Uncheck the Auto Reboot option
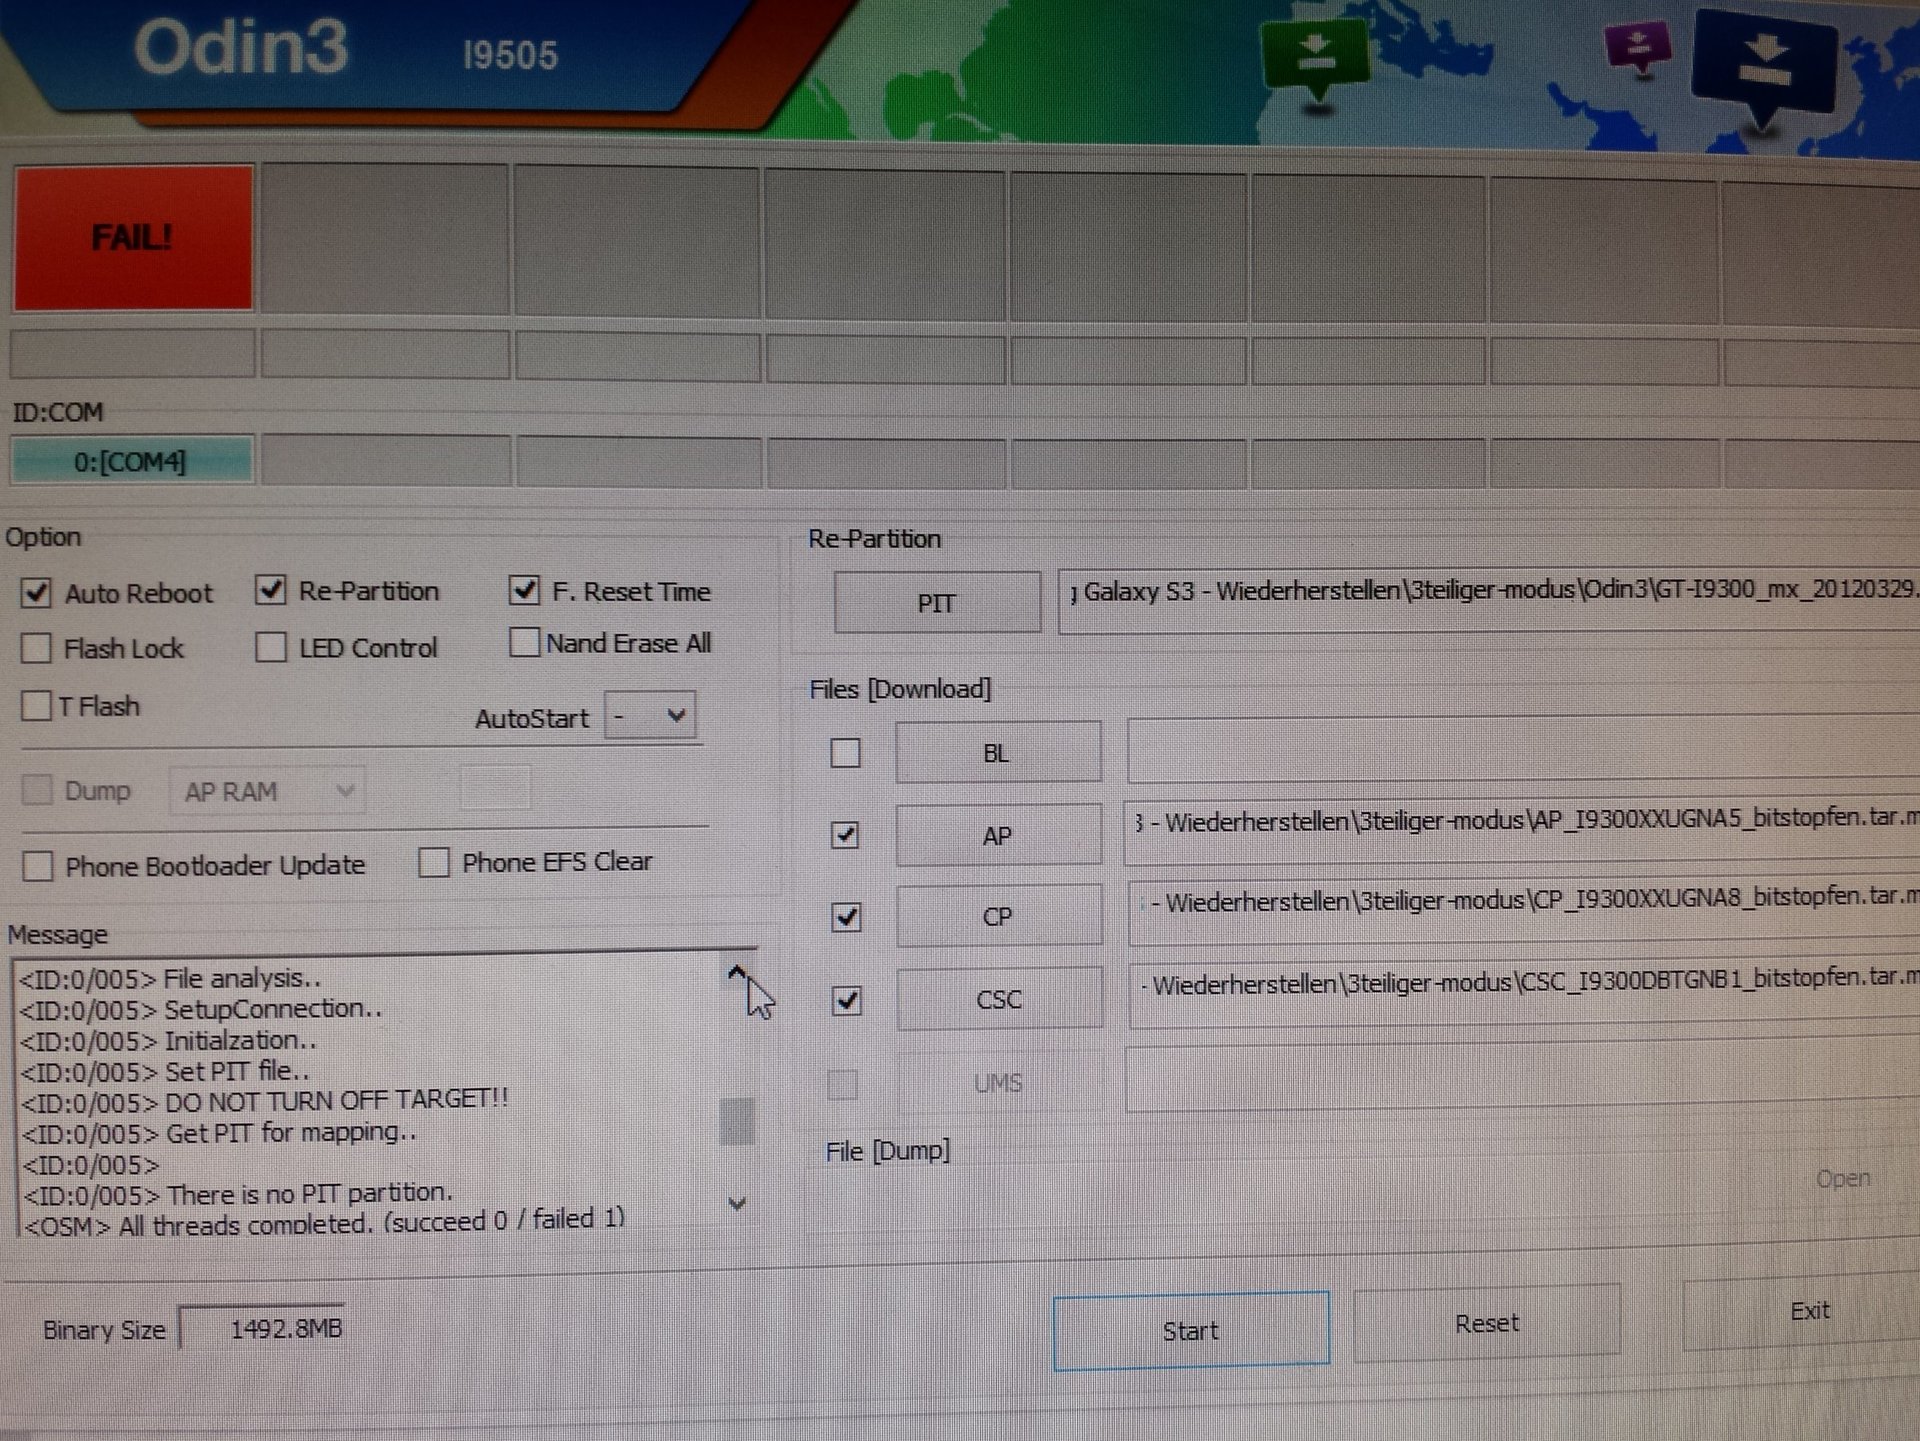Screen dimensions: 1920x1441 click(x=36, y=593)
